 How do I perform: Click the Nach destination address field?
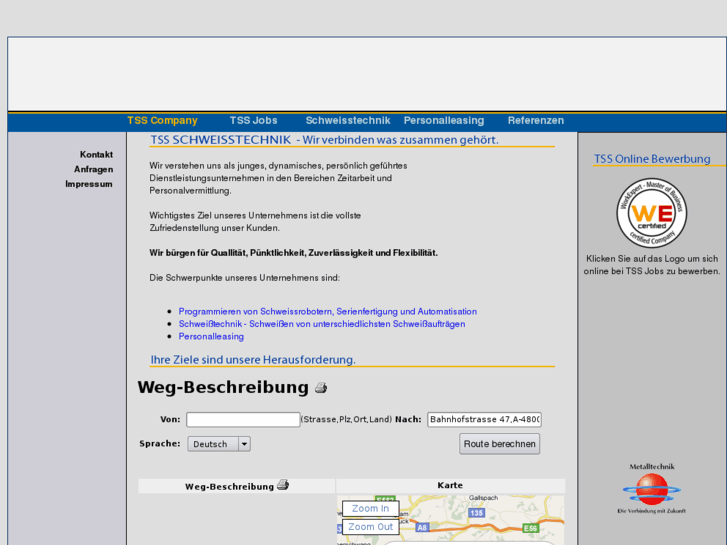tap(484, 420)
